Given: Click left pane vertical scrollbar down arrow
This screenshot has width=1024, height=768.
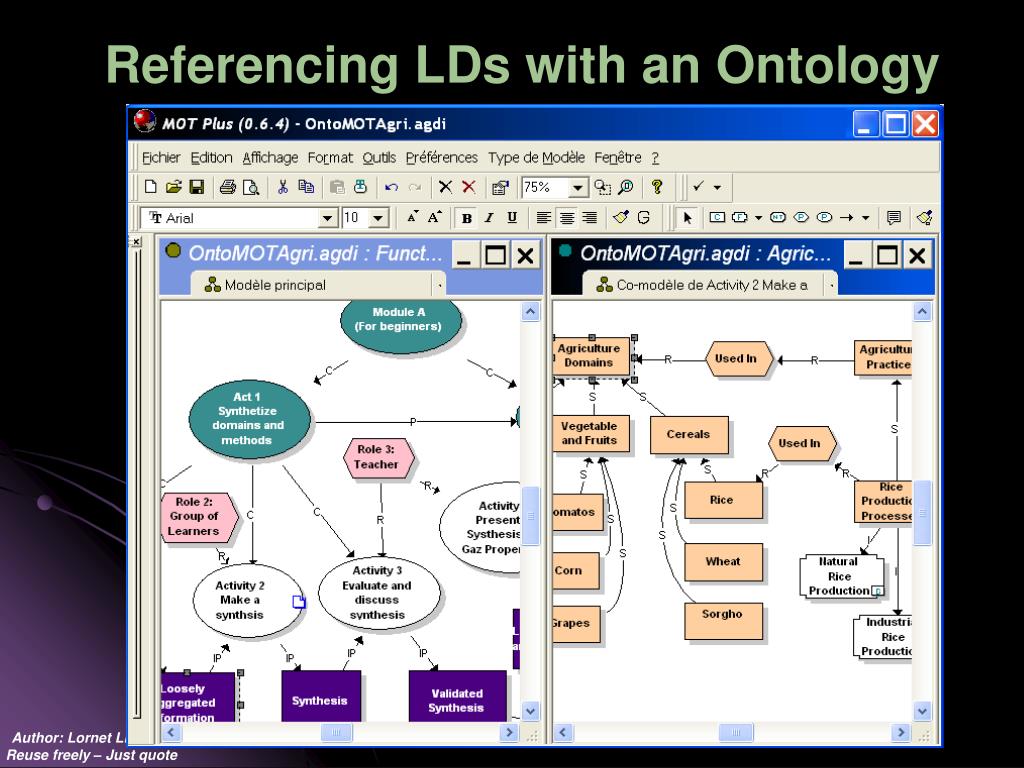Looking at the screenshot, I should click(530, 711).
